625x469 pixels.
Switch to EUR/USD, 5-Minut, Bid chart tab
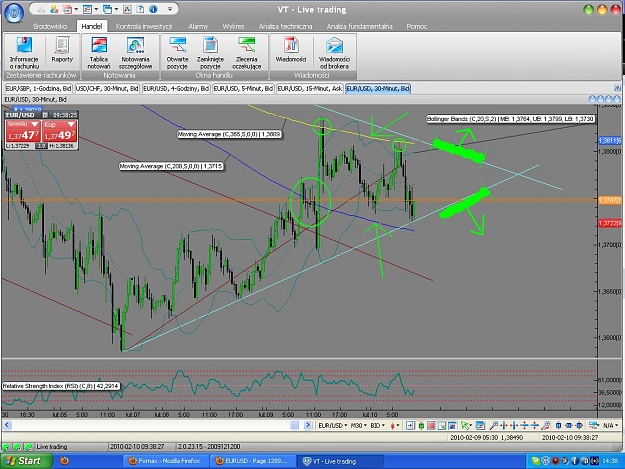click(244, 88)
